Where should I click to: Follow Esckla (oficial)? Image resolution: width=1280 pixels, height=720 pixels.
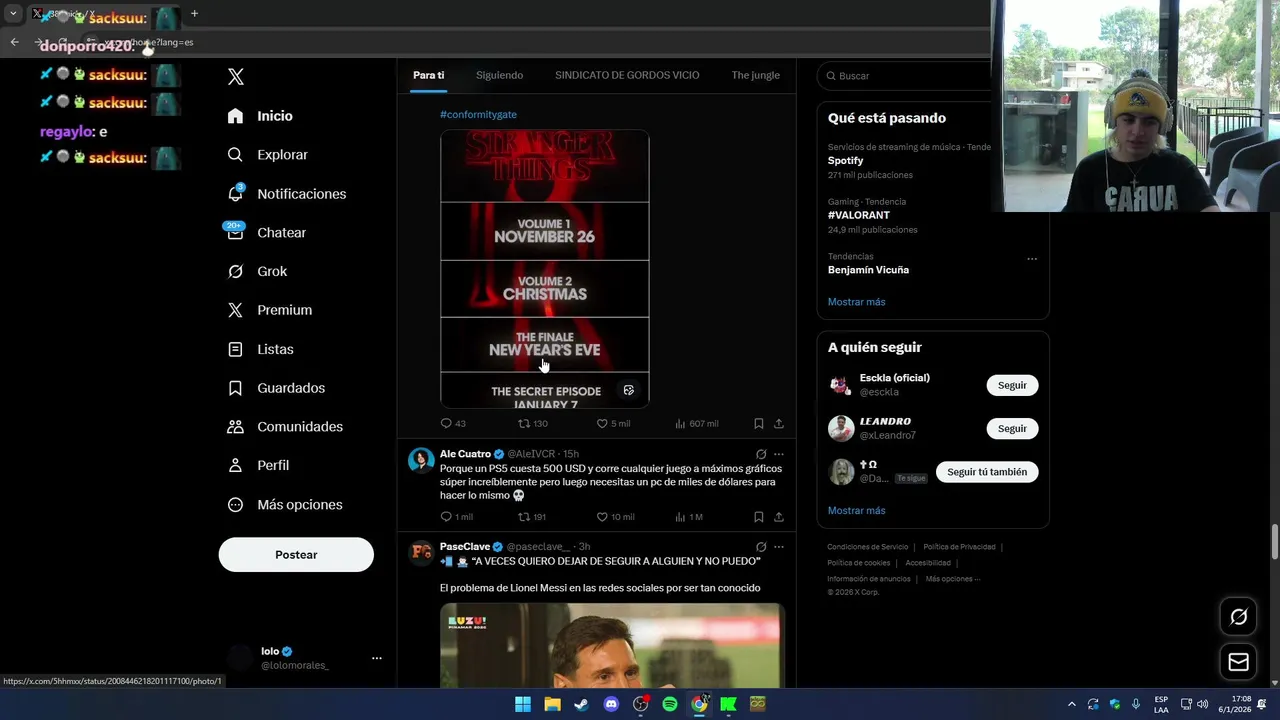[1012, 385]
